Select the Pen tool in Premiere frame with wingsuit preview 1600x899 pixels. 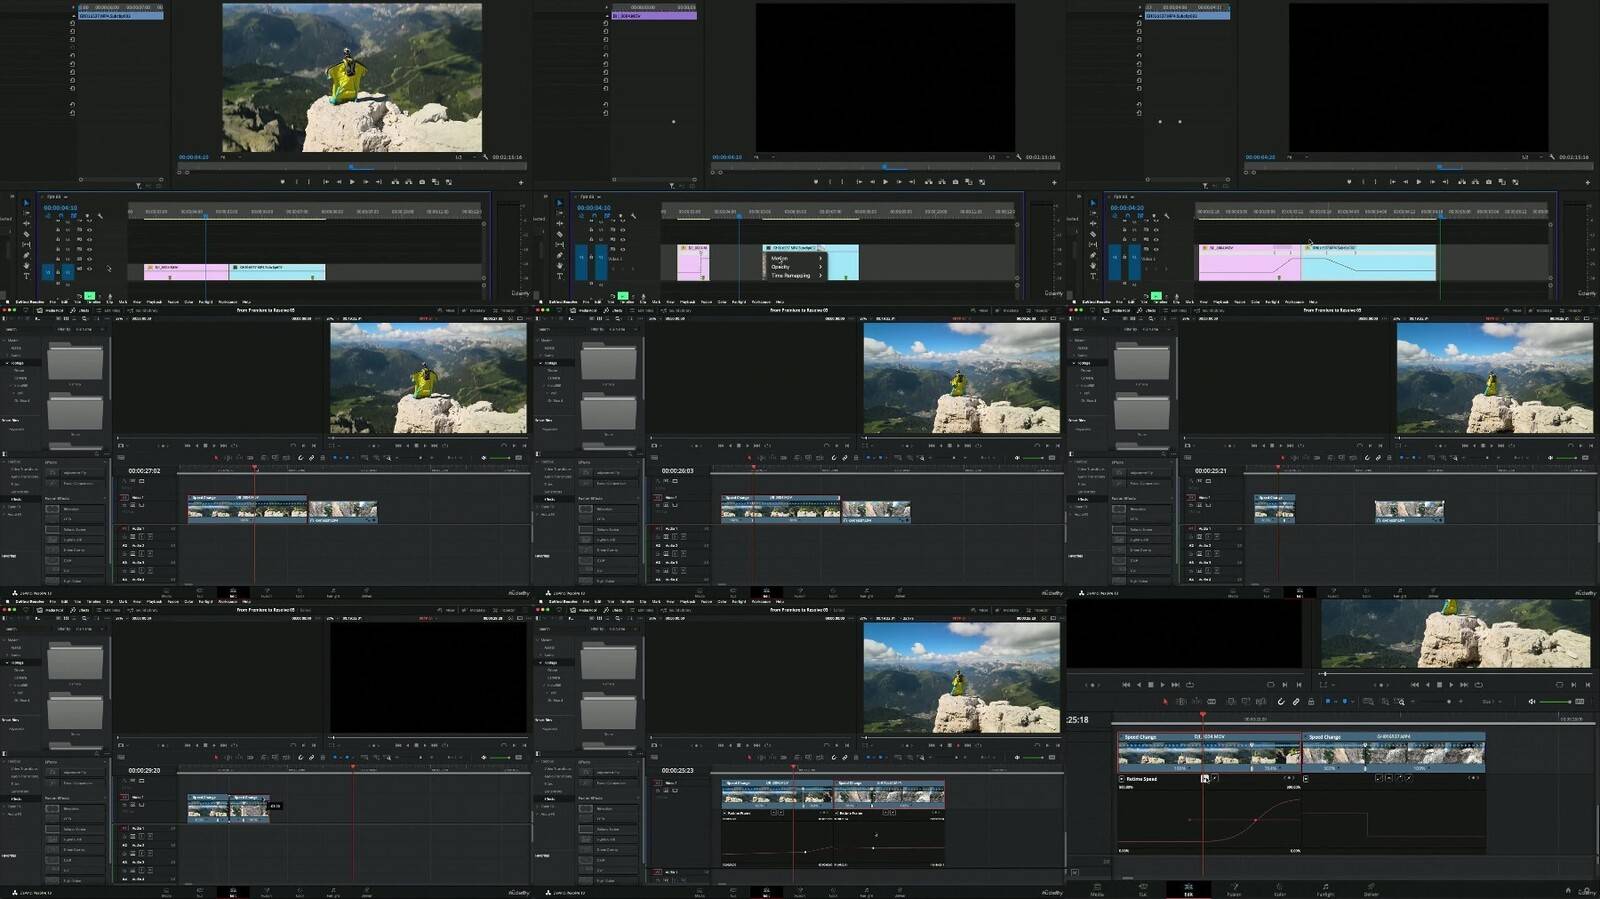(x=26, y=255)
